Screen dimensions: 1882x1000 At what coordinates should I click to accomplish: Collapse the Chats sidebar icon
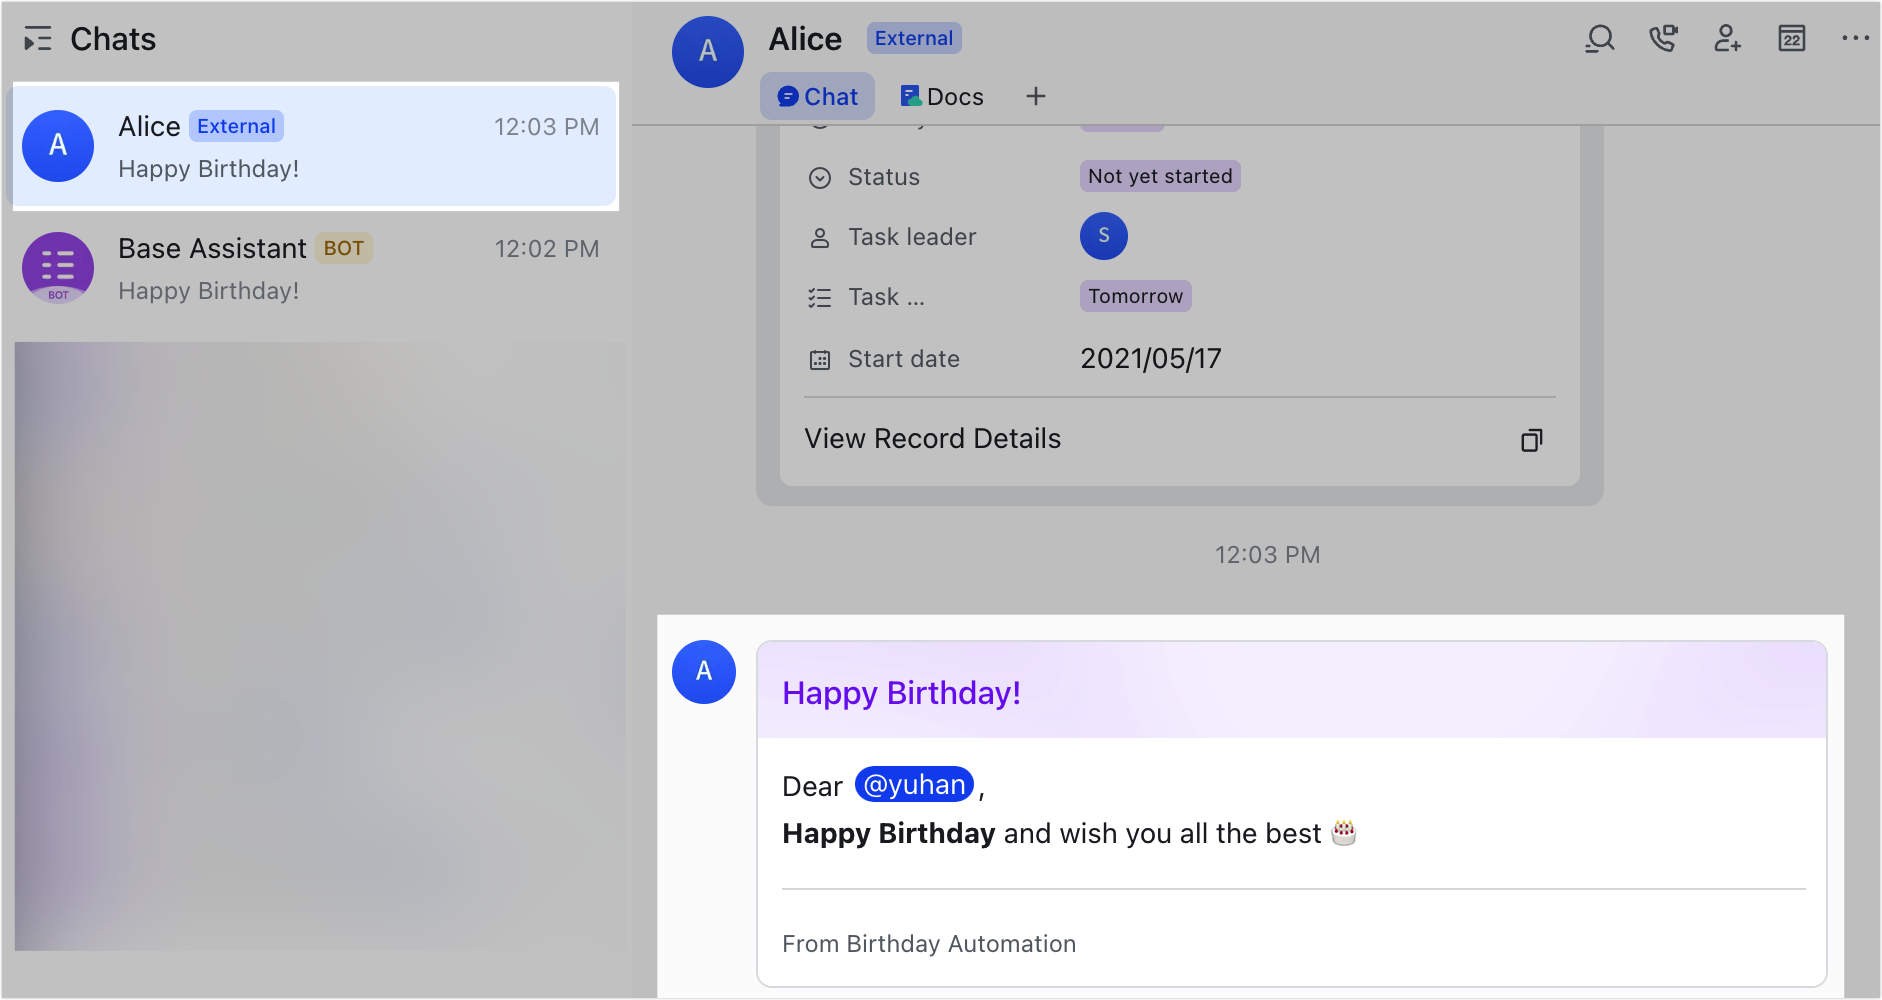tap(37, 40)
